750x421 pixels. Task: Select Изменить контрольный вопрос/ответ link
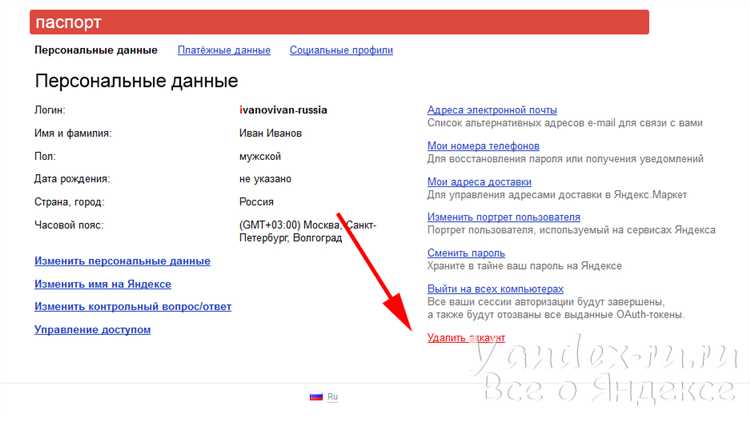pyautogui.click(x=133, y=307)
